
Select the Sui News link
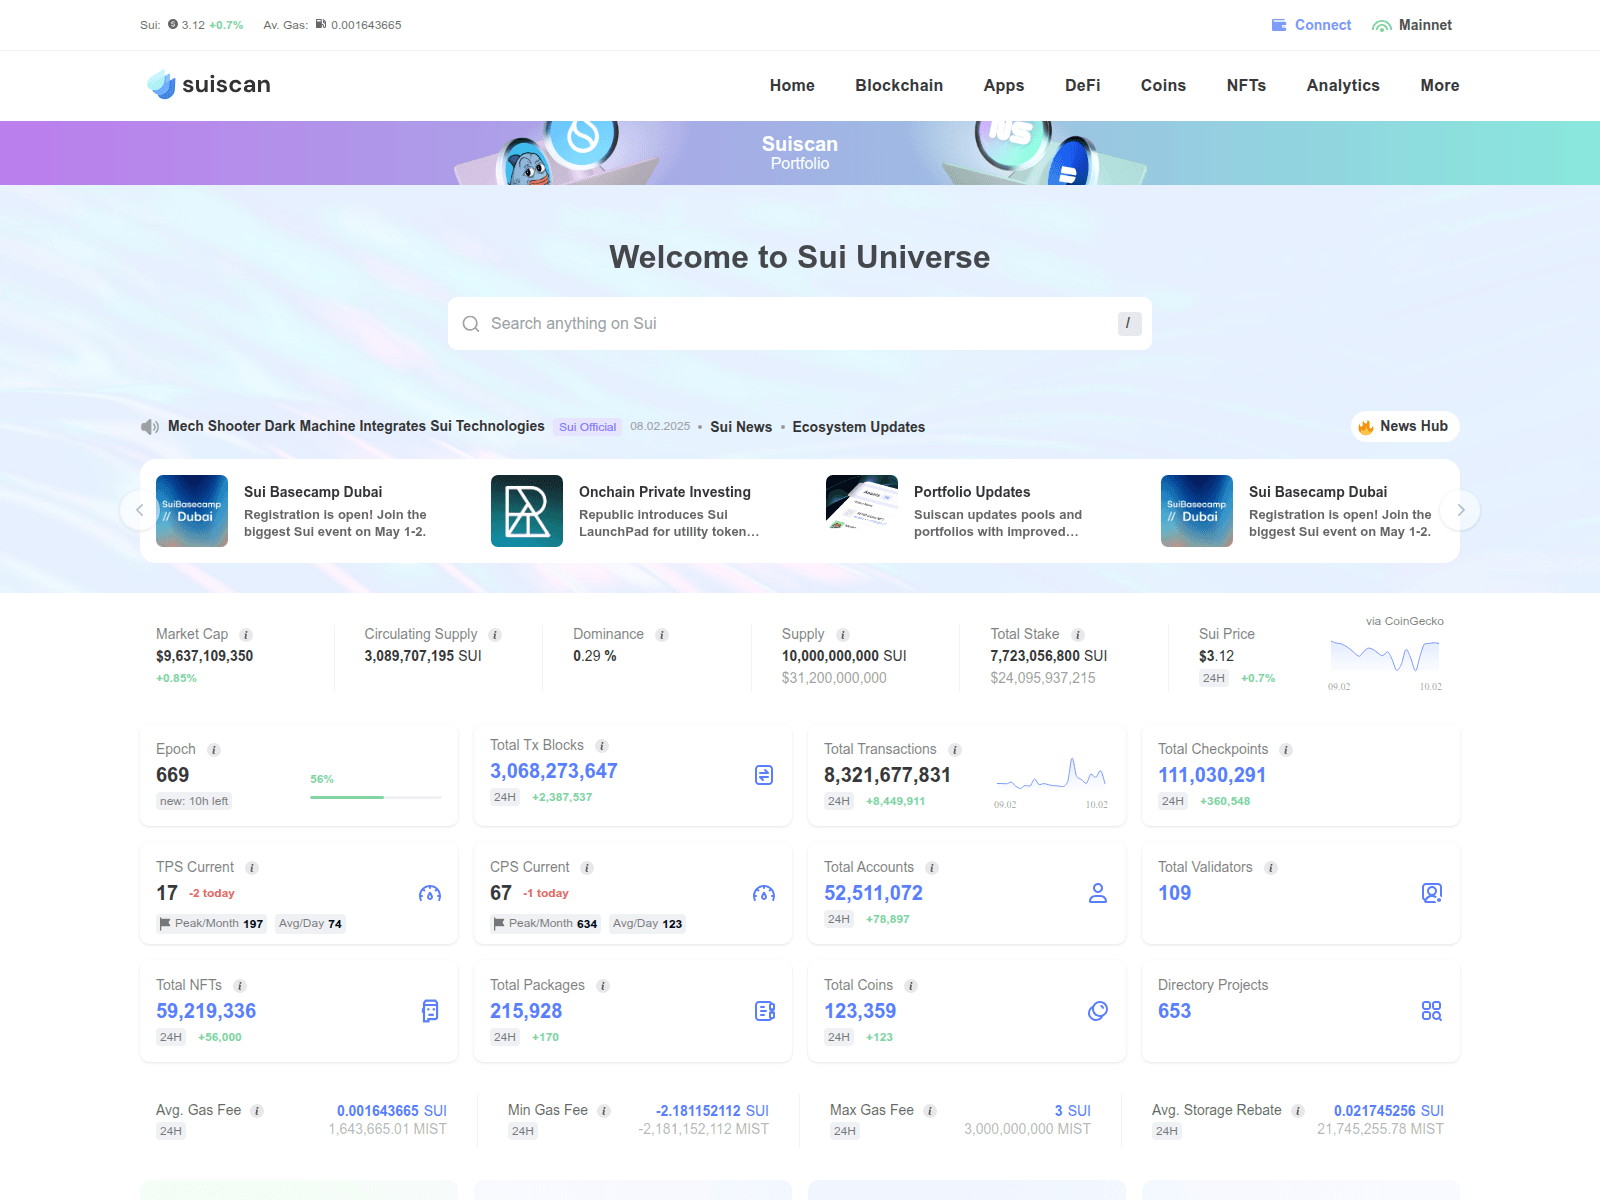(741, 427)
